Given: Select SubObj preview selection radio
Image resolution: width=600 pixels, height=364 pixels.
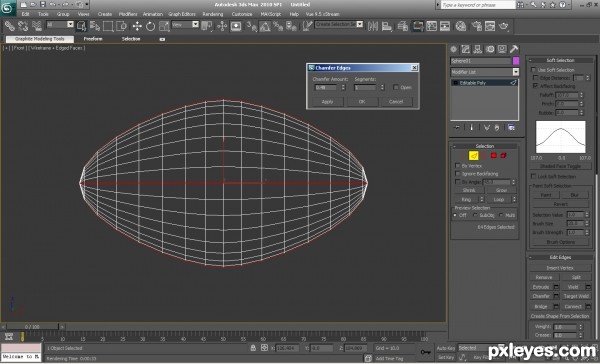Looking at the screenshot, I should click(475, 215).
